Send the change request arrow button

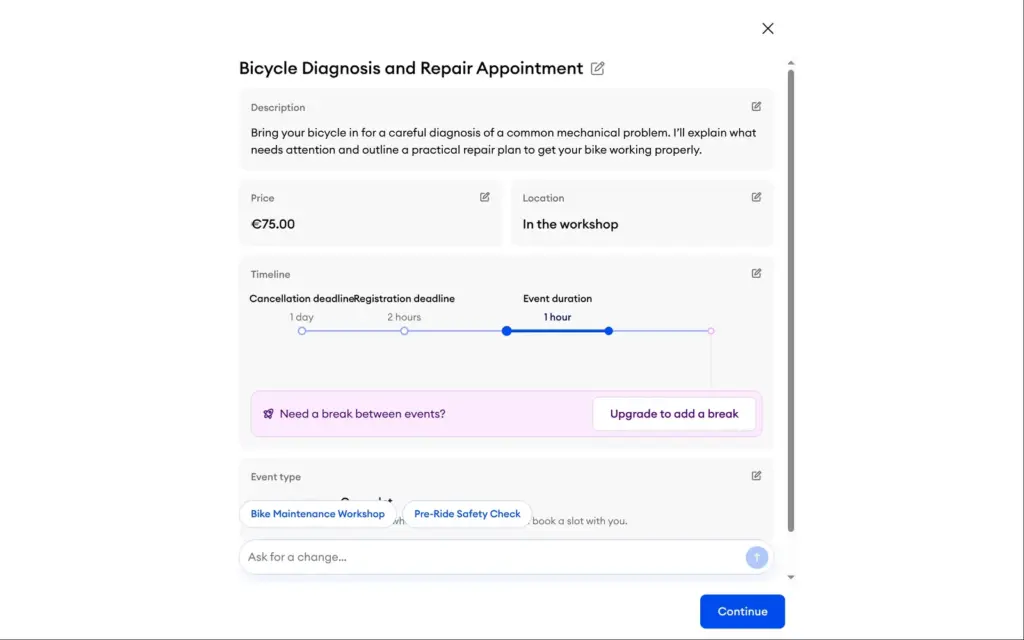tap(756, 557)
